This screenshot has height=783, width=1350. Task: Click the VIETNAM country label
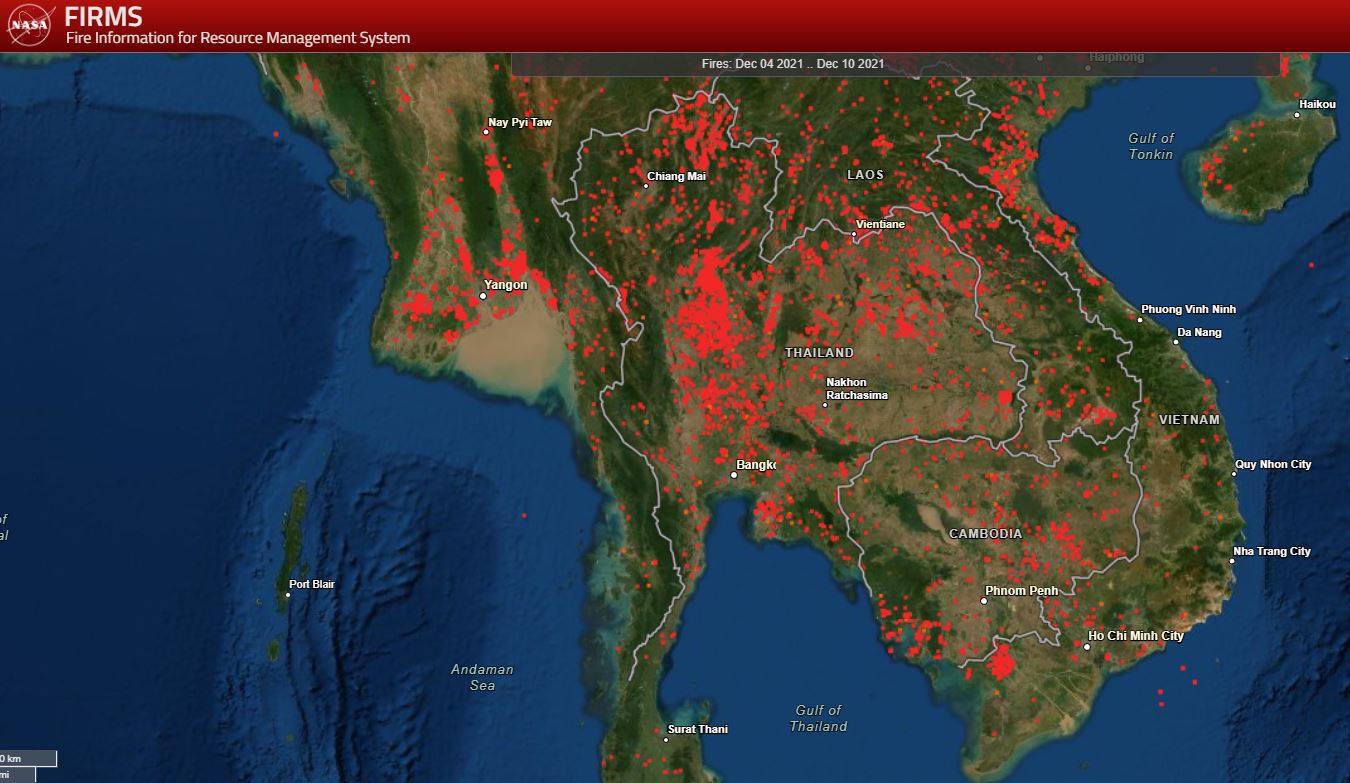pyautogui.click(x=1190, y=420)
